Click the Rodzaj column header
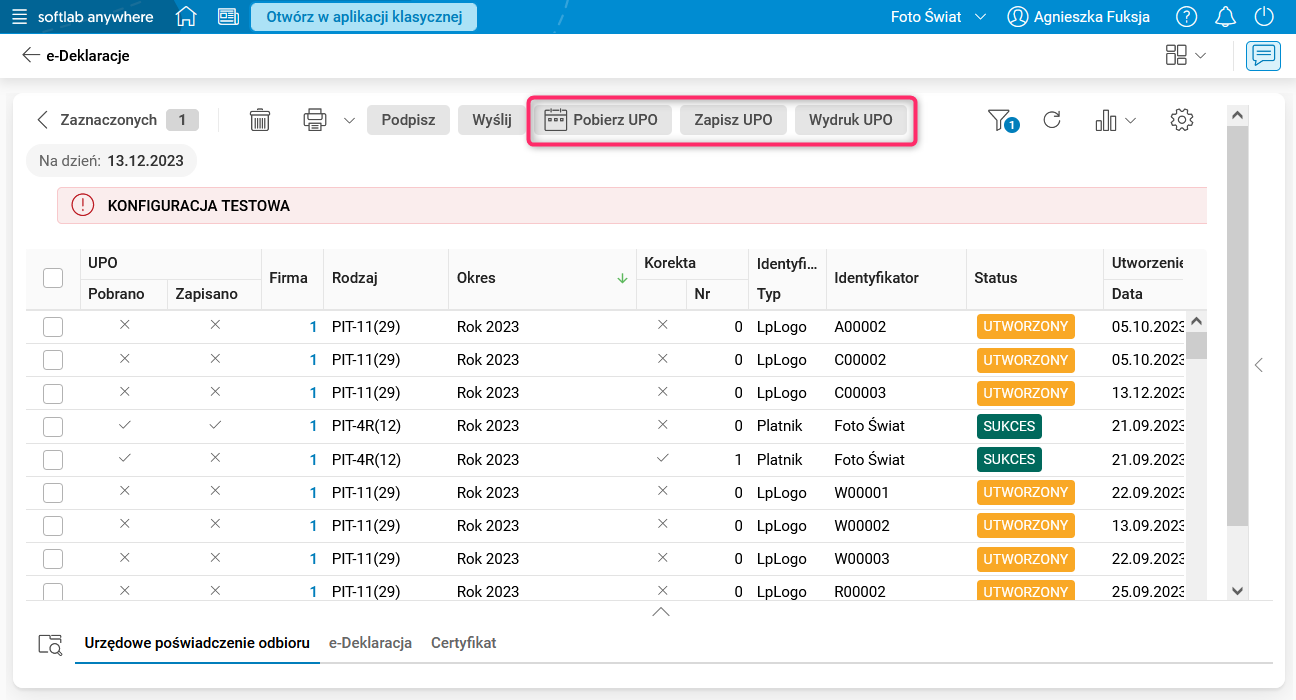 tap(386, 278)
